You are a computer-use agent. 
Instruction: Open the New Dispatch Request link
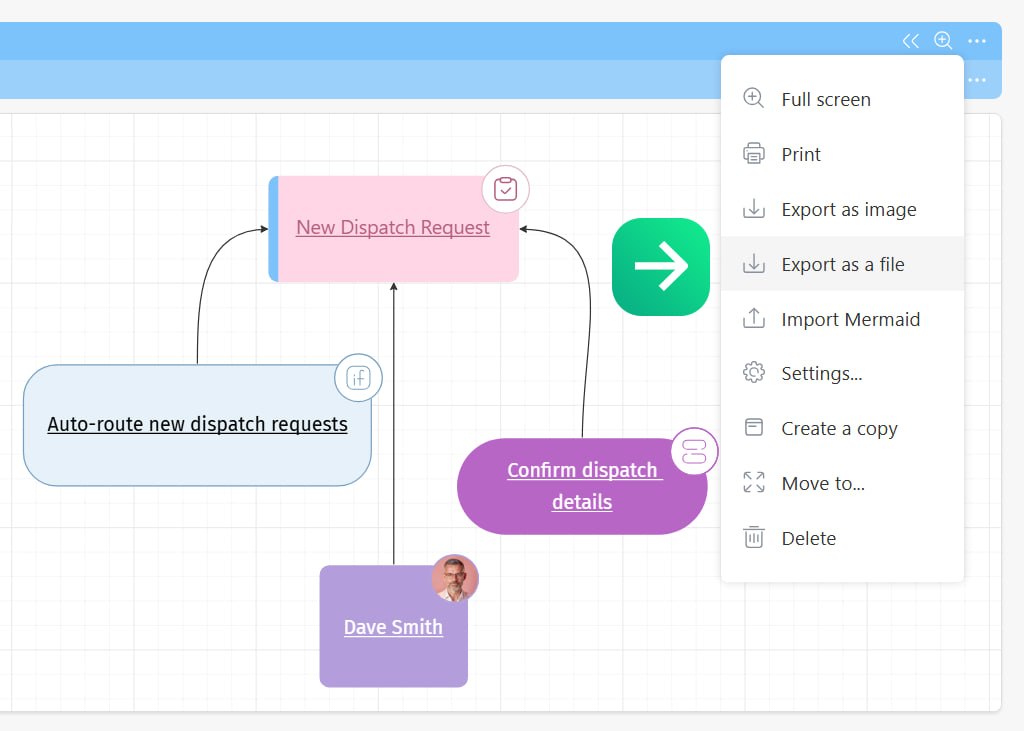[x=392, y=227]
